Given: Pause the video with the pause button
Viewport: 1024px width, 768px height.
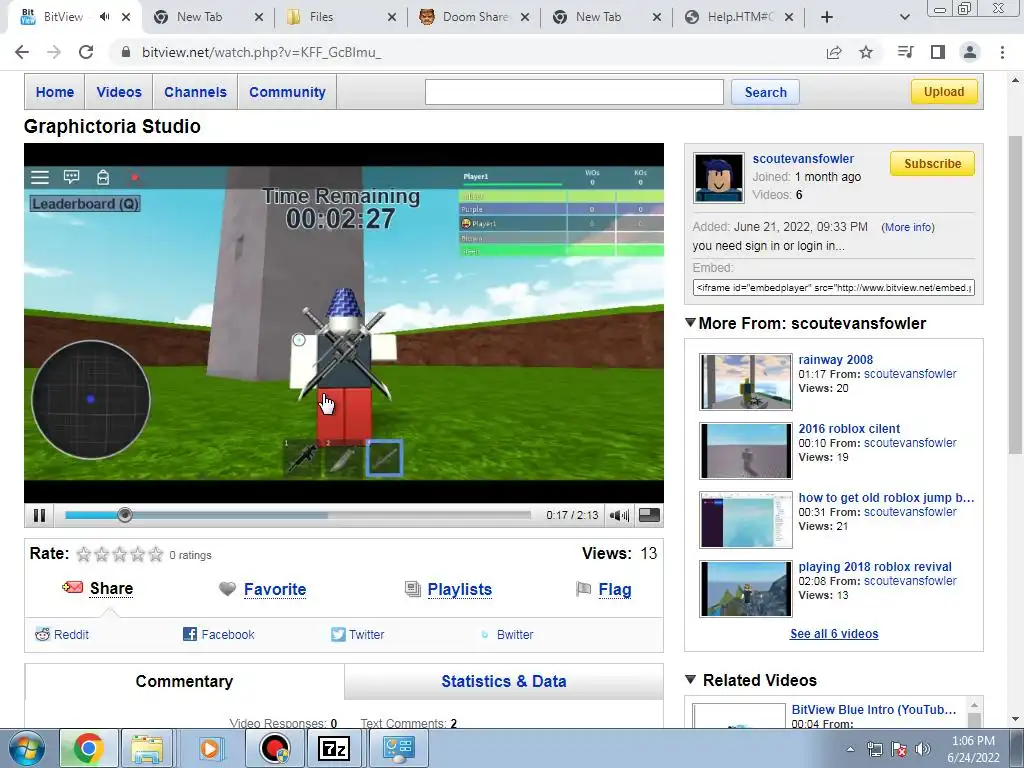Looking at the screenshot, I should [39, 515].
